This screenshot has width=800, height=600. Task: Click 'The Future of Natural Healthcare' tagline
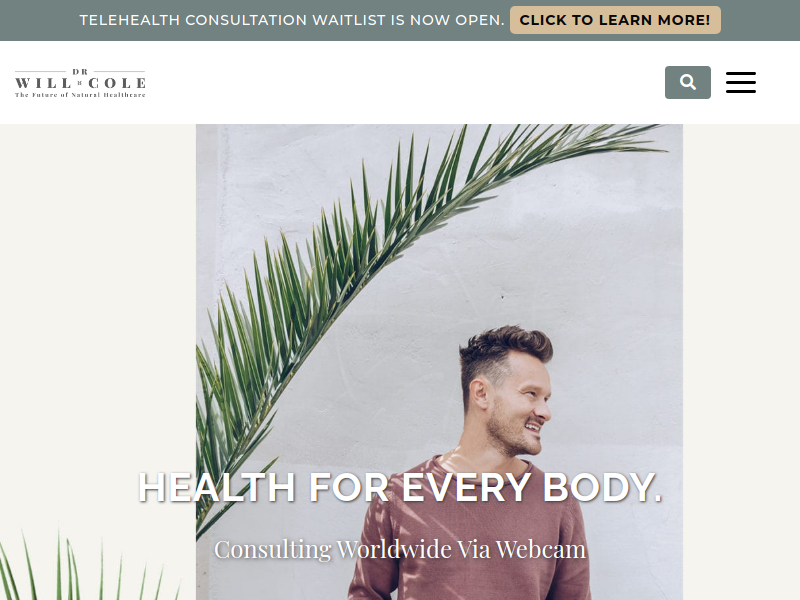click(x=80, y=95)
